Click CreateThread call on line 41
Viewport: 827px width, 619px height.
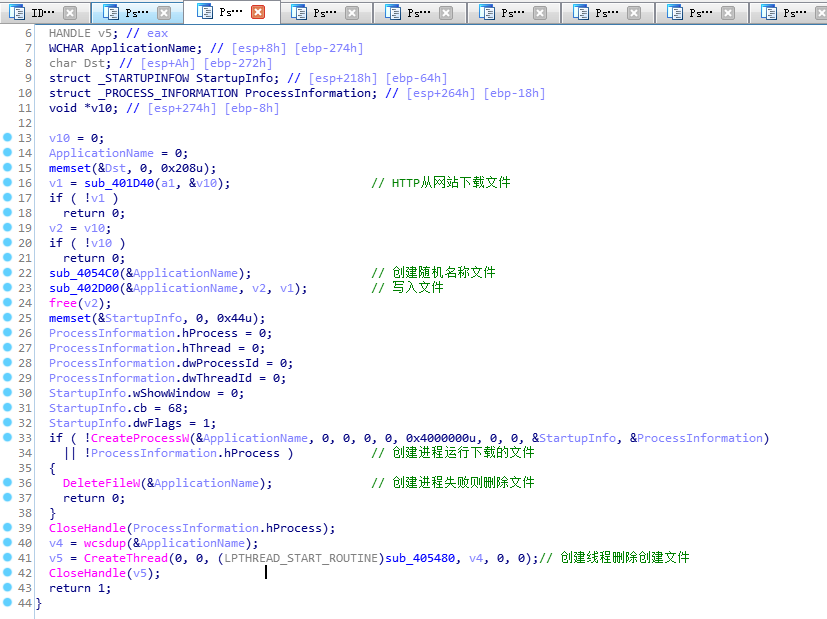pyautogui.click(x=126, y=558)
